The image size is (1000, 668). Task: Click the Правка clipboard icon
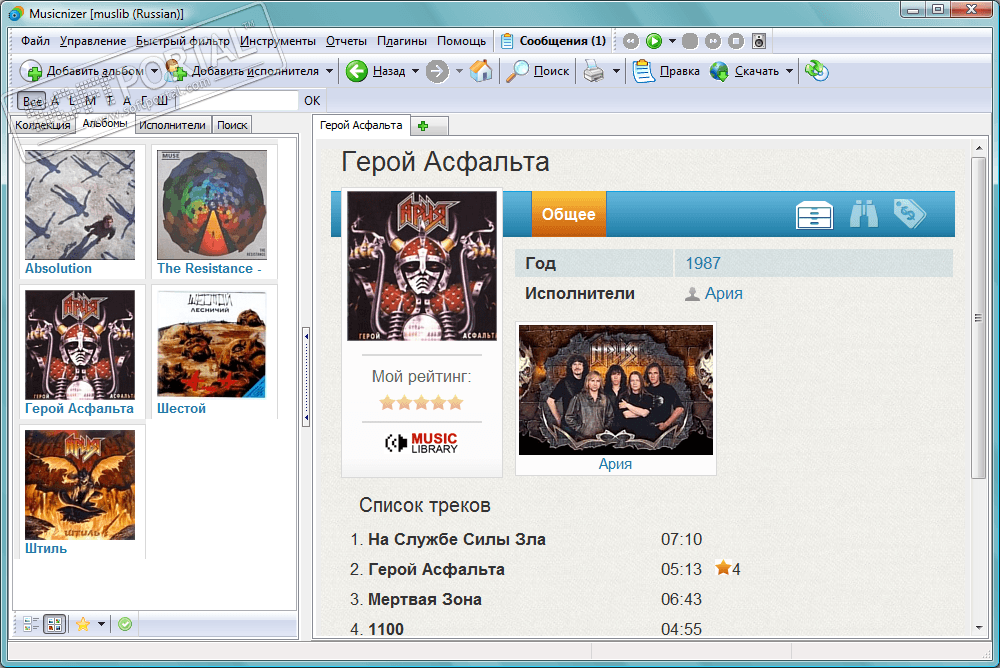pos(643,71)
